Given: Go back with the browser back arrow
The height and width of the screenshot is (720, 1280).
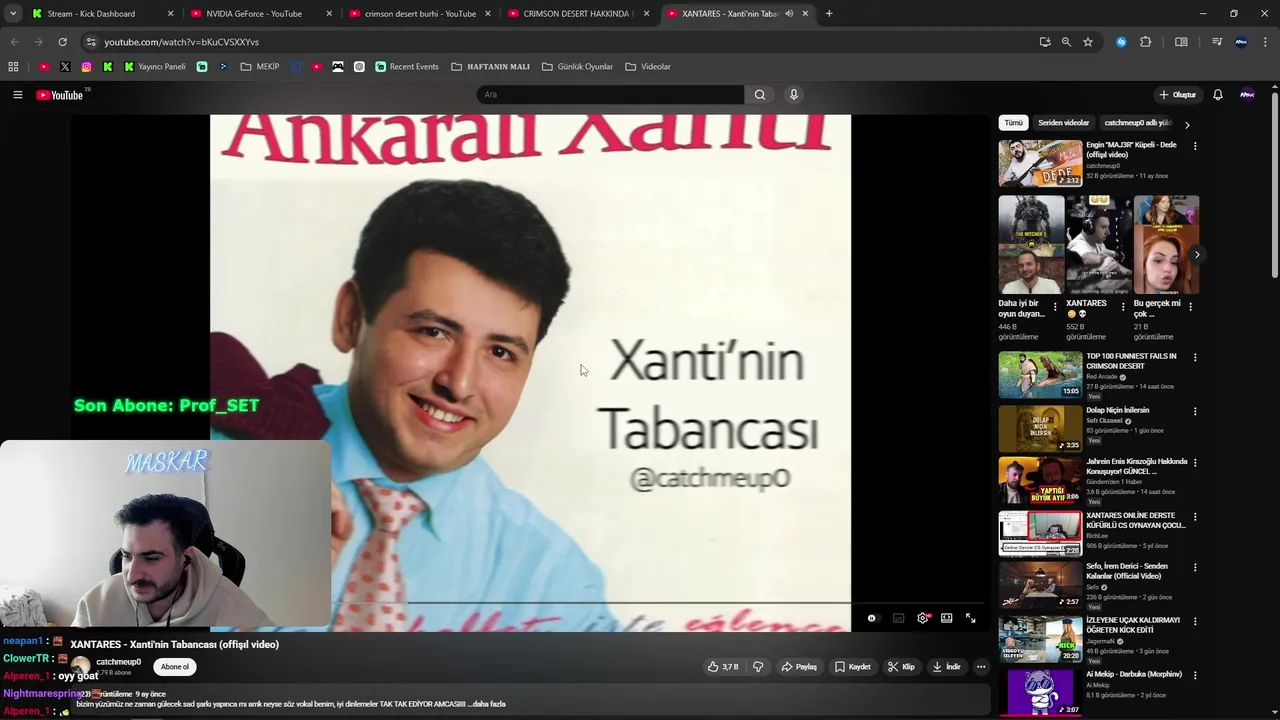Looking at the screenshot, I should tap(14, 42).
